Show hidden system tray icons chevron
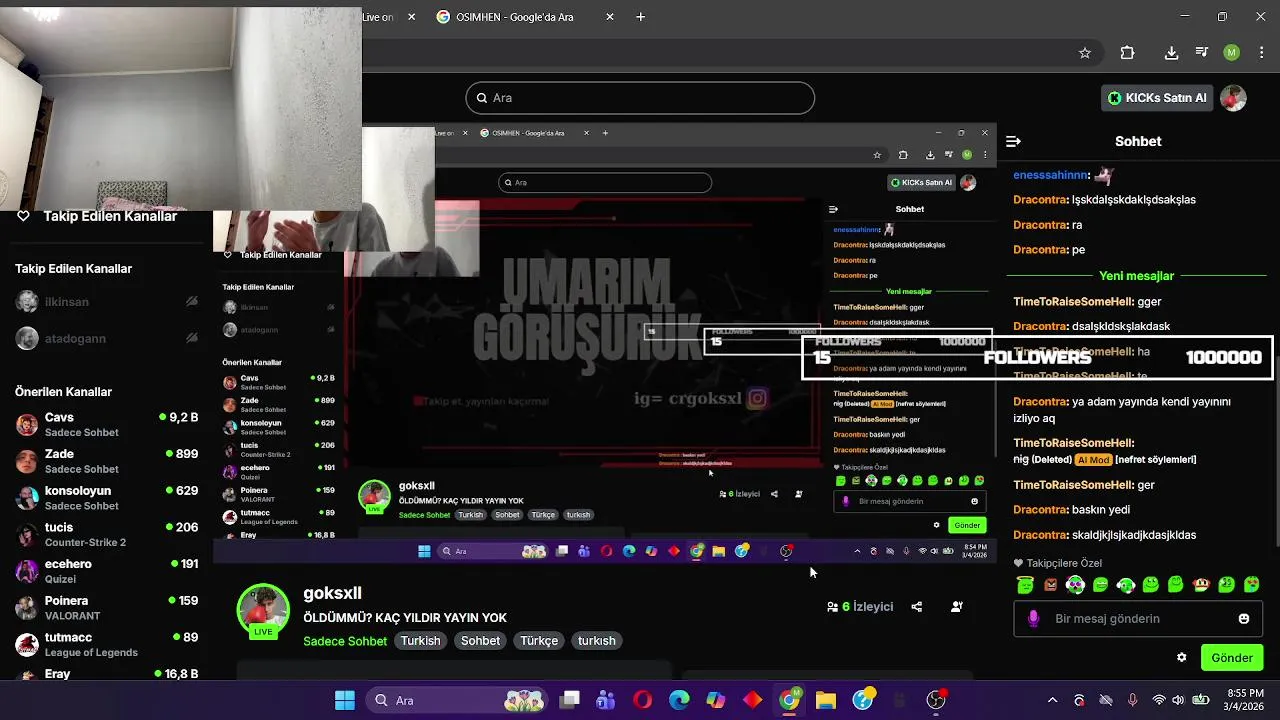Screen dimensions: 1280x720 coord(1052,700)
